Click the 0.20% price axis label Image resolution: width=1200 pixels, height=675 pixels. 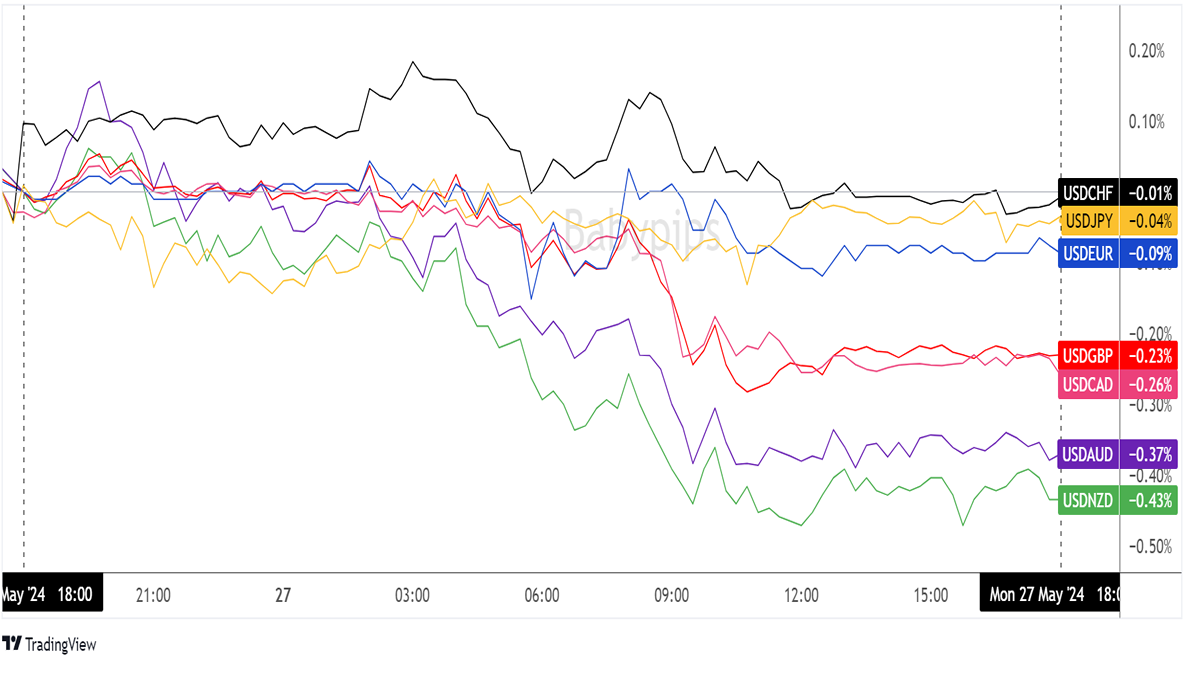pyautogui.click(x=1146, y=51)
